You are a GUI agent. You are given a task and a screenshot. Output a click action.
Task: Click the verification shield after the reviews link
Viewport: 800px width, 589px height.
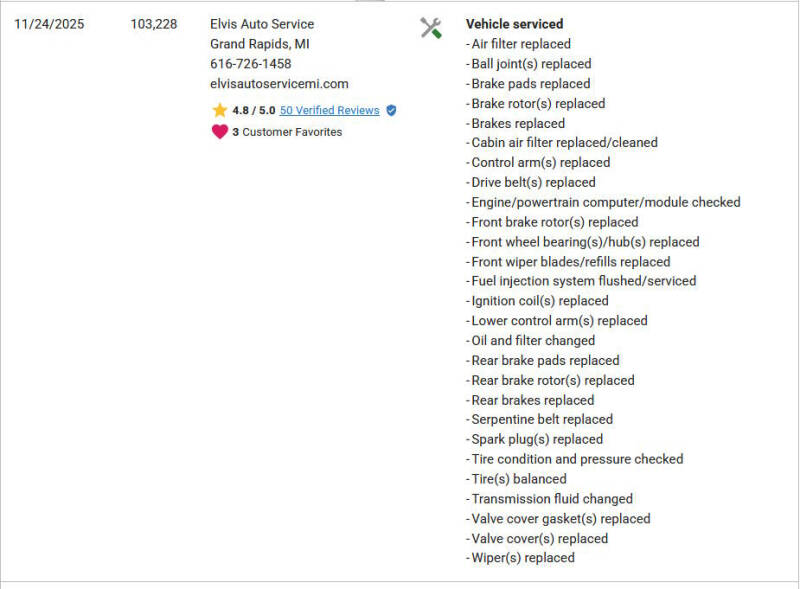point(391,110)
